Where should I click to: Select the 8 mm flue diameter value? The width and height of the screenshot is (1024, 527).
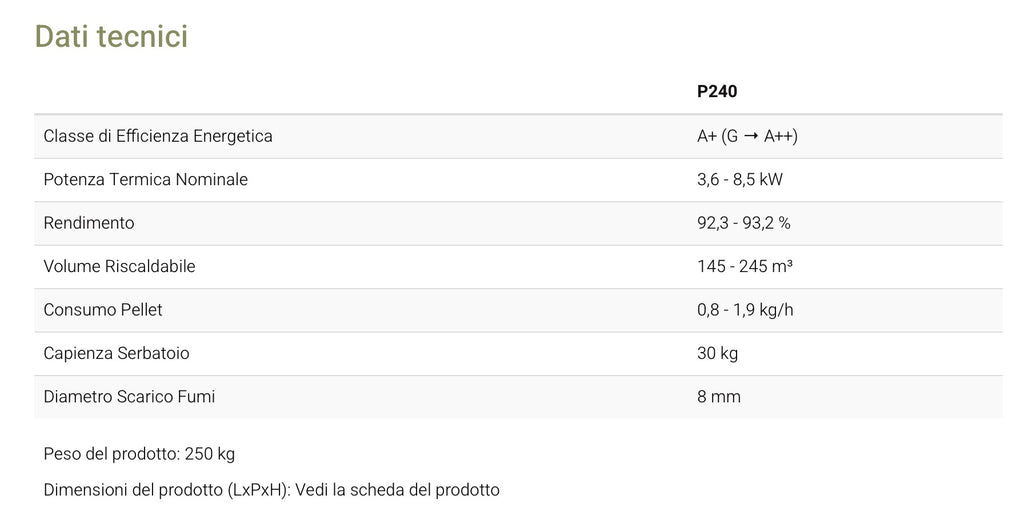click(718, 397)
